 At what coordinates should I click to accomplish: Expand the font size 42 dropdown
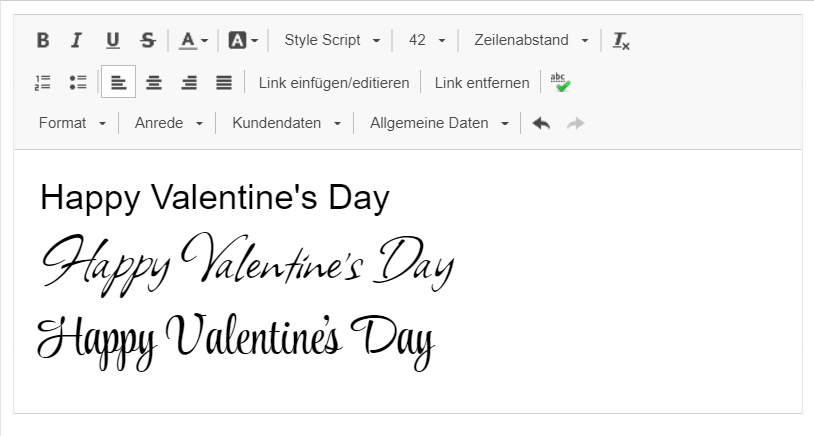tap(427, 40)
